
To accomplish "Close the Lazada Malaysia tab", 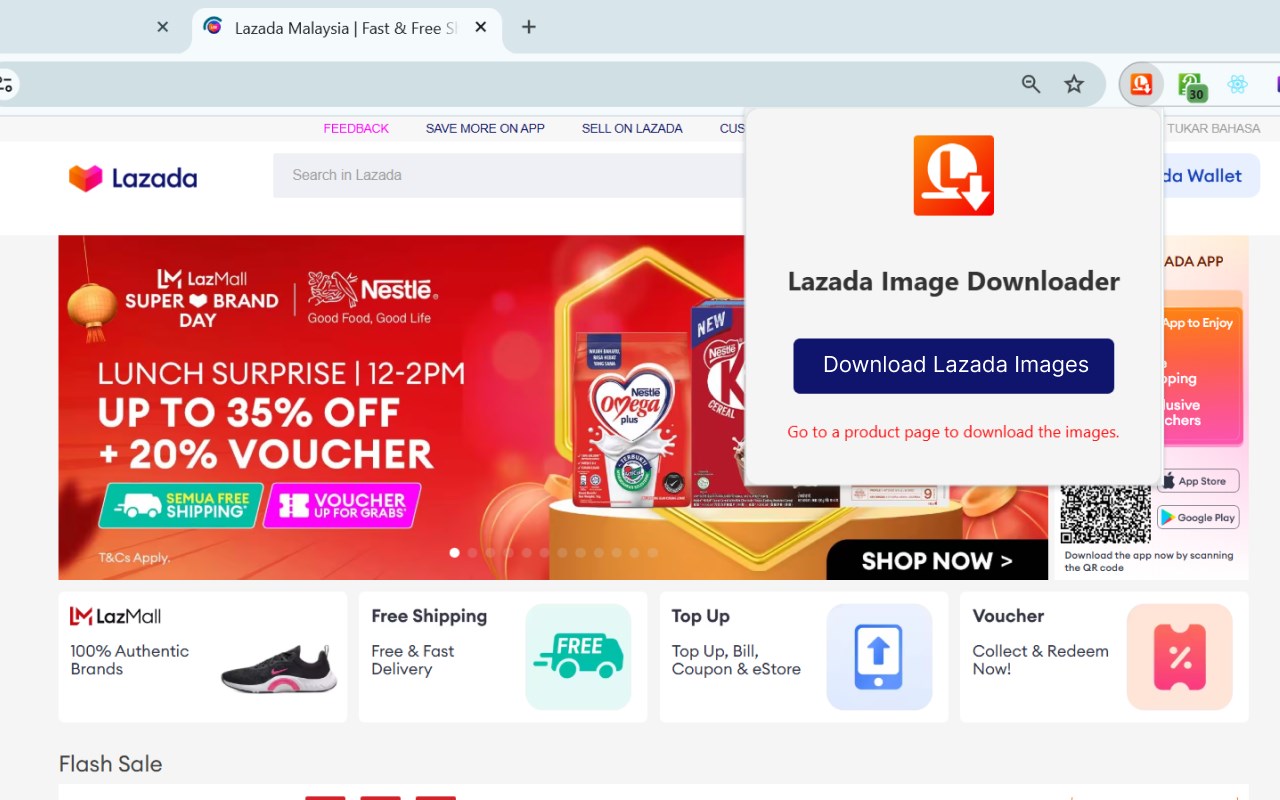I will coord(481,27).
